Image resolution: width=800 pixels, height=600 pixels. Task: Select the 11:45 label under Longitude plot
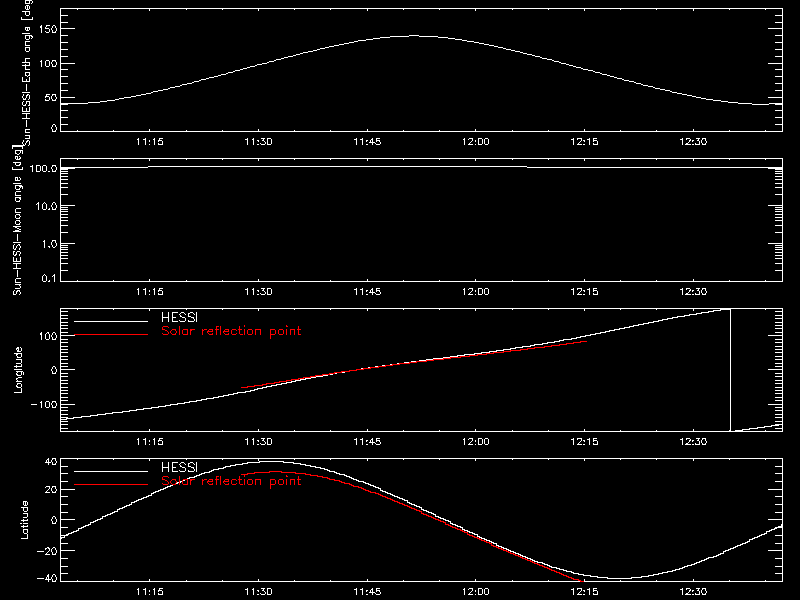pyautogui.click(x=367, y=442)
